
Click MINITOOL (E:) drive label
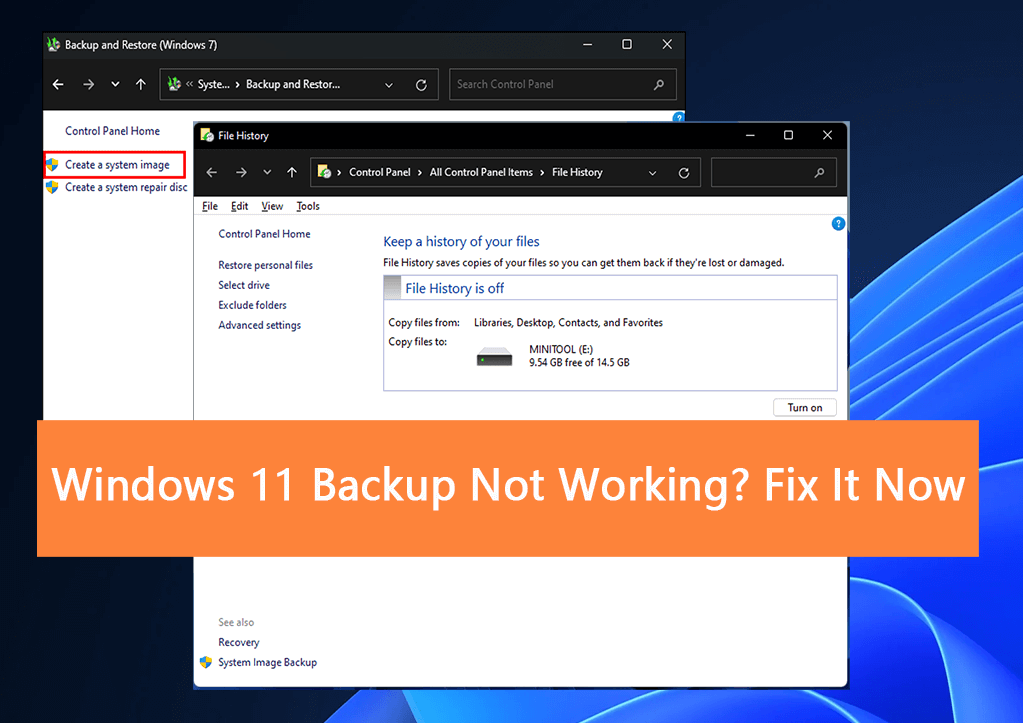click(561, 349)
